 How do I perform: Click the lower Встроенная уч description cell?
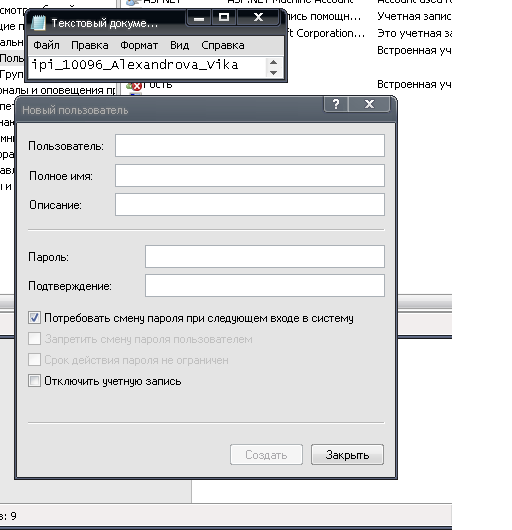pyautogui.click(x=414, y=84)
